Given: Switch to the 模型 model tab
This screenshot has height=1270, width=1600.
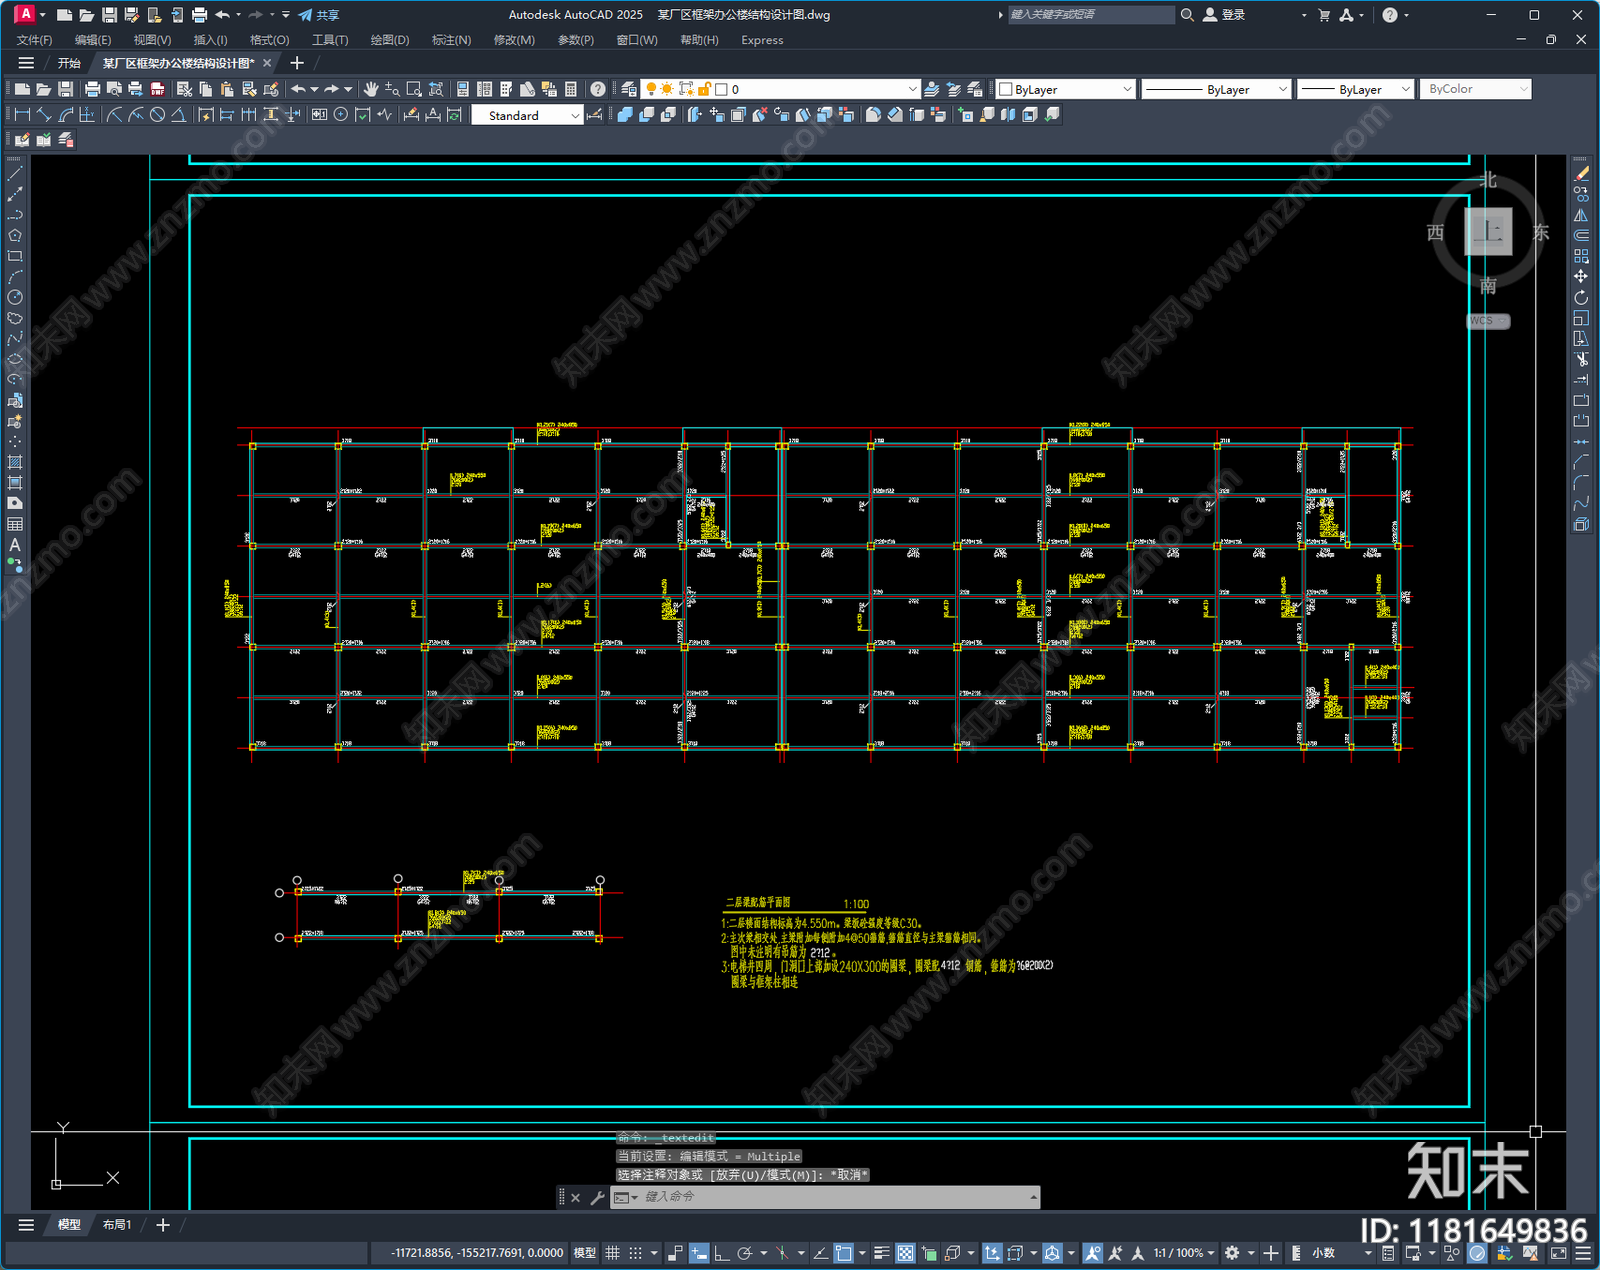Looking at the screenshot, I should (69, 1224).
